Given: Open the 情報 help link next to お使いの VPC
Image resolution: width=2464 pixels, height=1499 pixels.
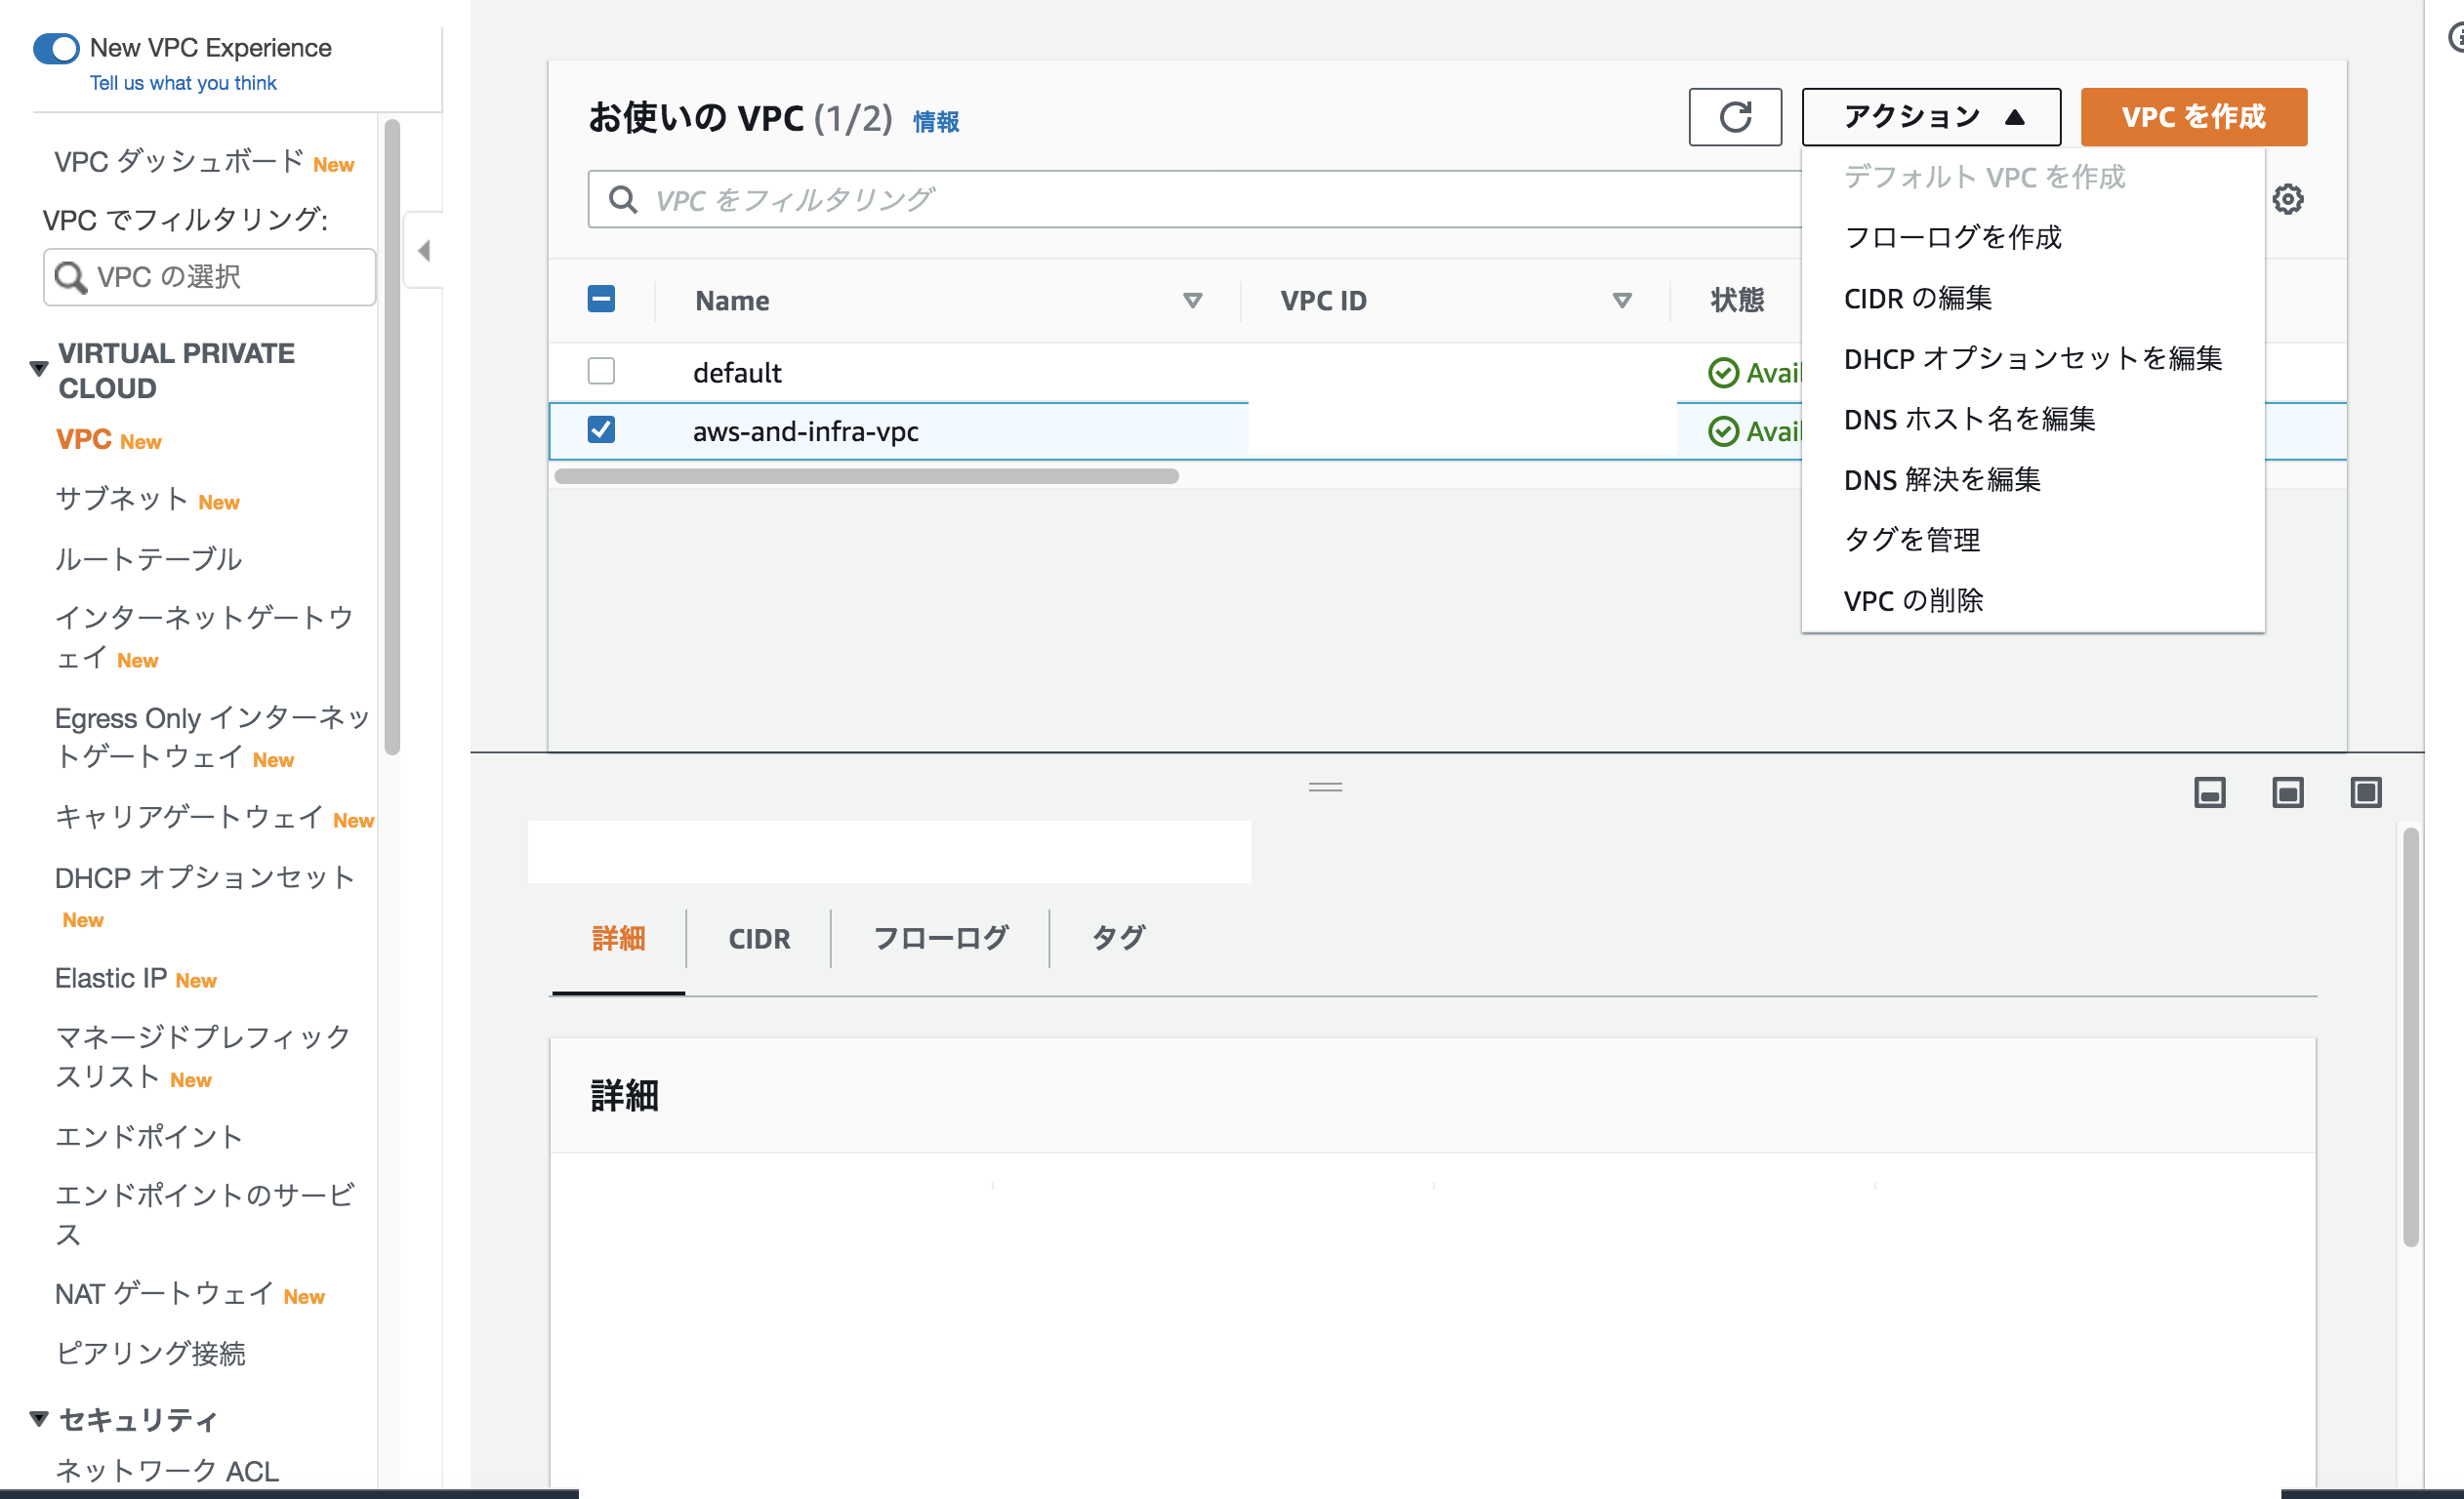Looking at the screenshot, I should coord(935,120).
